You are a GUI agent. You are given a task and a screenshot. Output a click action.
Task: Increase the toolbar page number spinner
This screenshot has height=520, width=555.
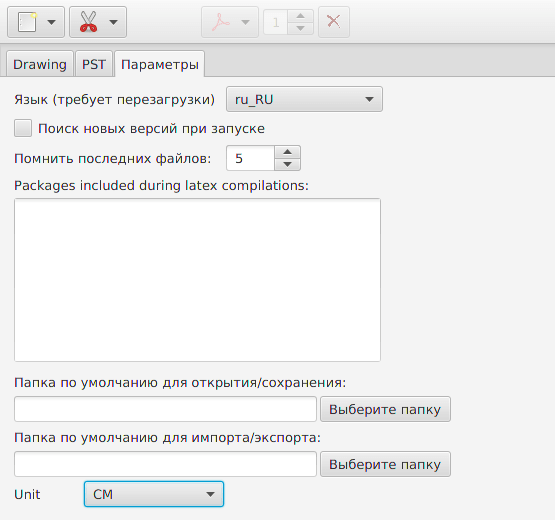click(301, 16)
